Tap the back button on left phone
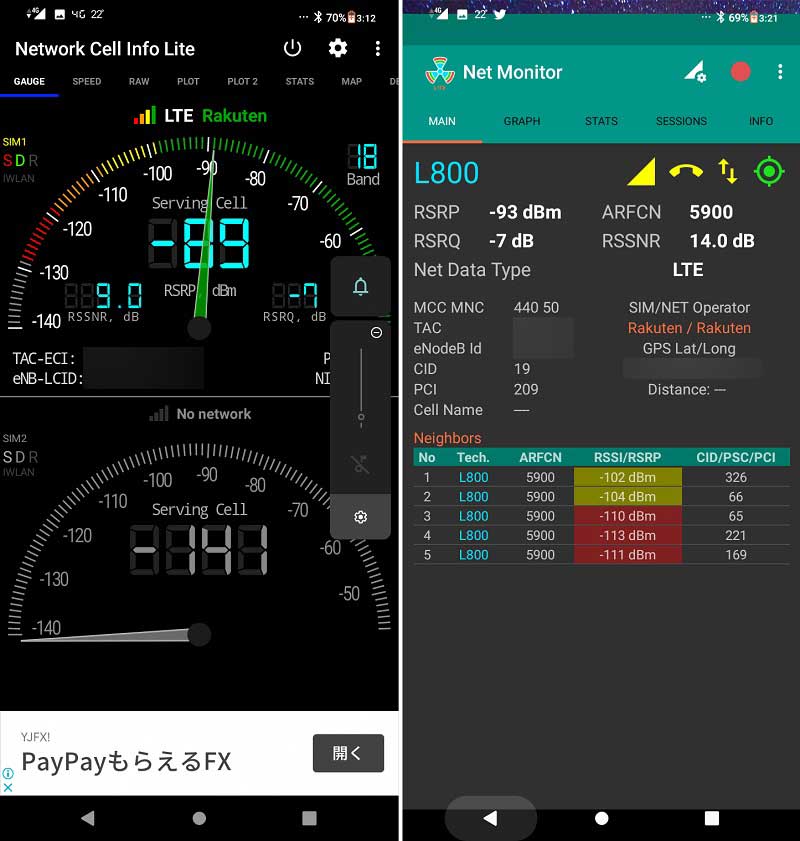 88,818
